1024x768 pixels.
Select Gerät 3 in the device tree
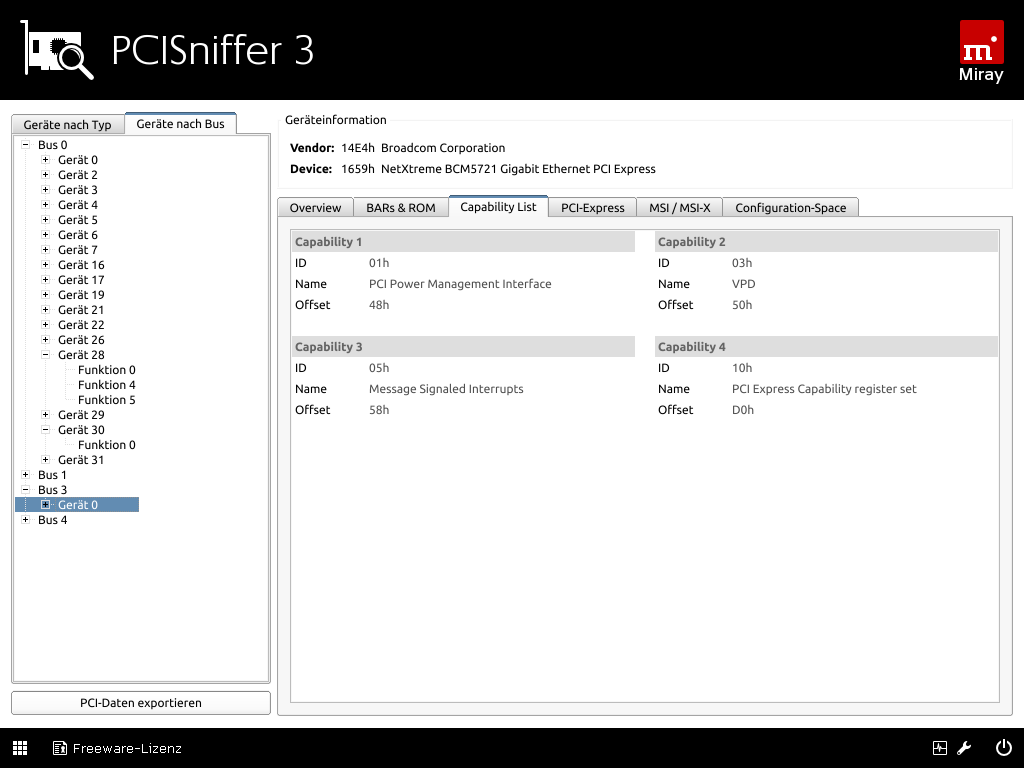(x=78, y=189)
